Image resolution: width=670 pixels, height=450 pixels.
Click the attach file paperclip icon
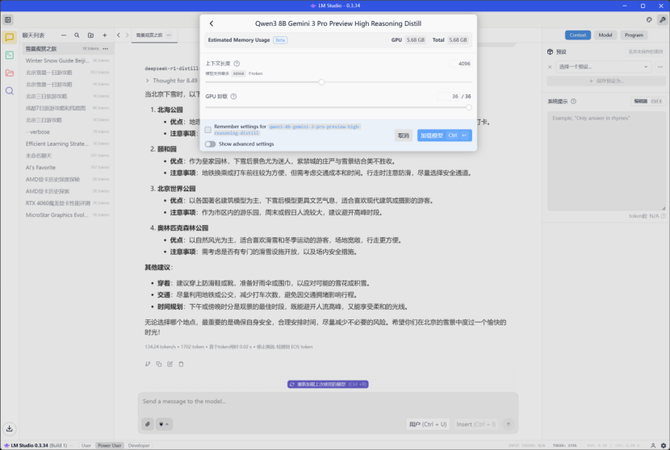pyautogui.click(x=148, y=424)
